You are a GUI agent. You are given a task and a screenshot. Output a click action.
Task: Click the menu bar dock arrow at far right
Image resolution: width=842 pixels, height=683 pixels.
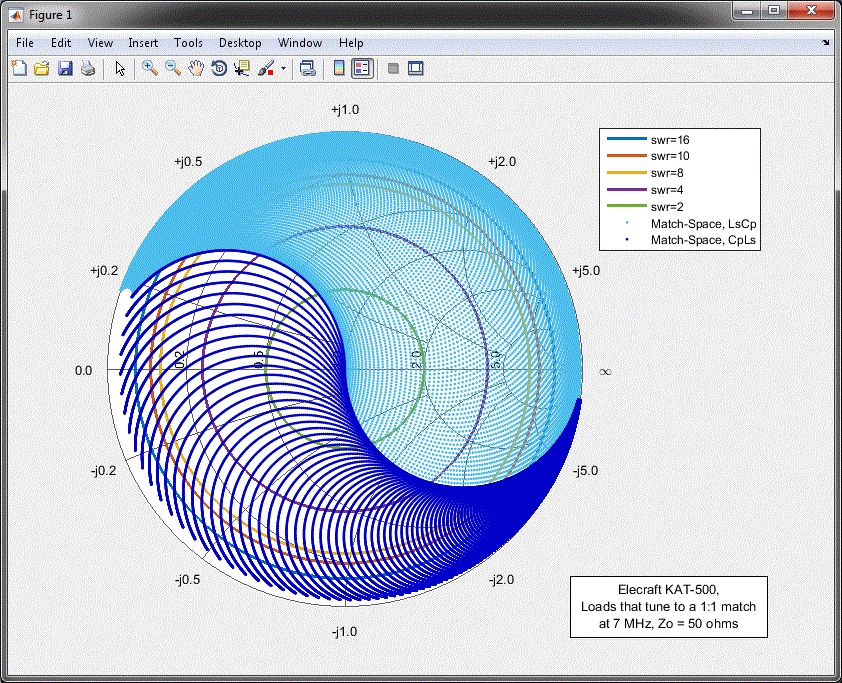click(826, 43)
